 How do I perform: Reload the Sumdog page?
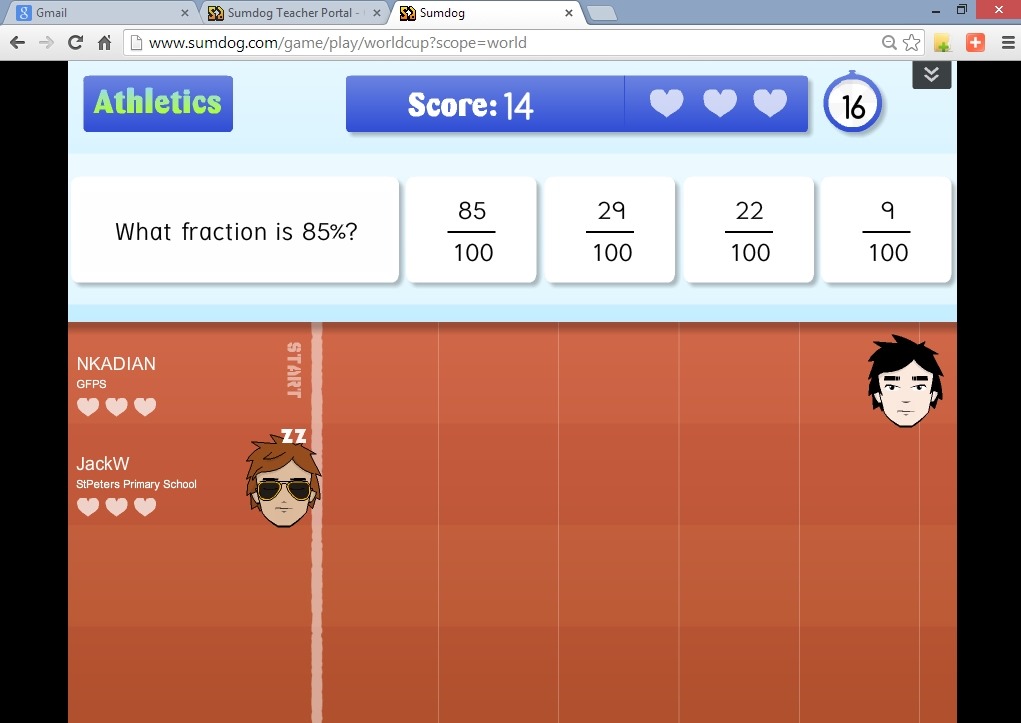coord(76,43)
